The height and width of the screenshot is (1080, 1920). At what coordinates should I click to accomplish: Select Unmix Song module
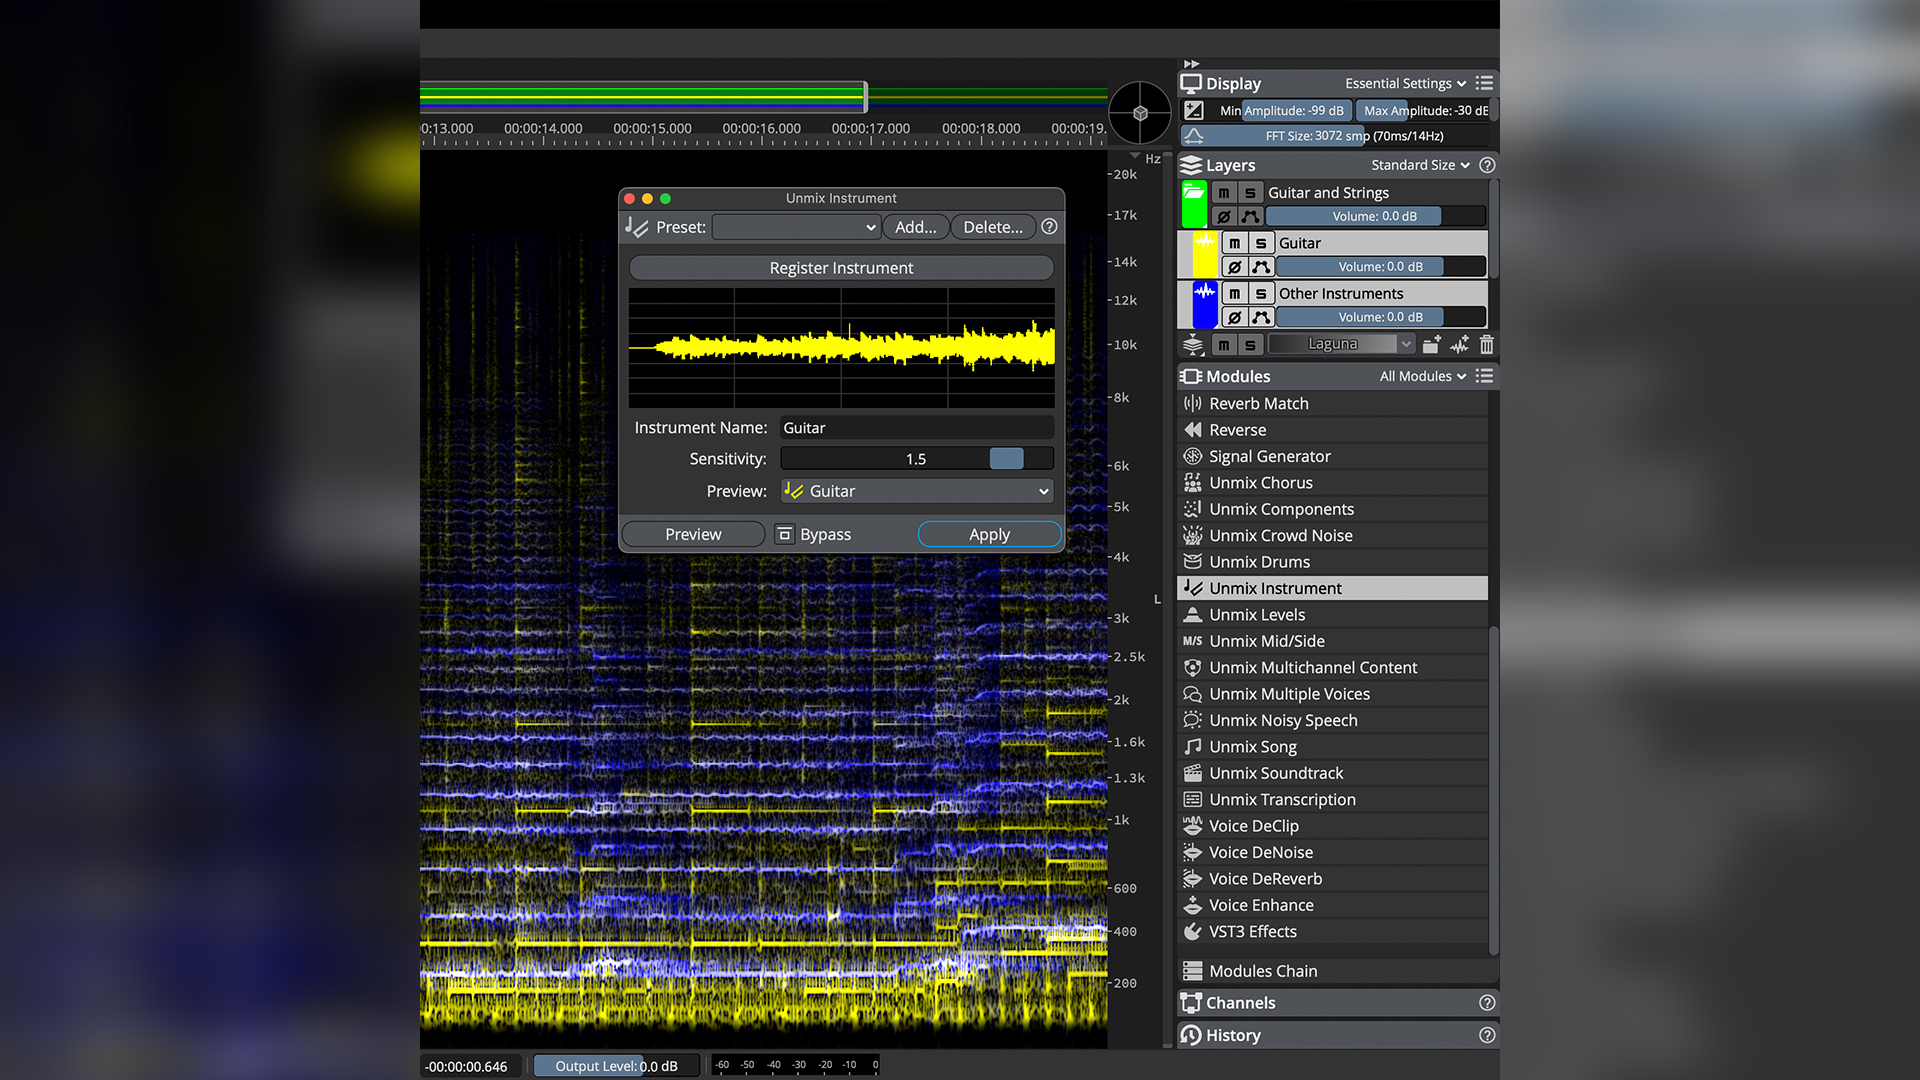pos(1252,747)
